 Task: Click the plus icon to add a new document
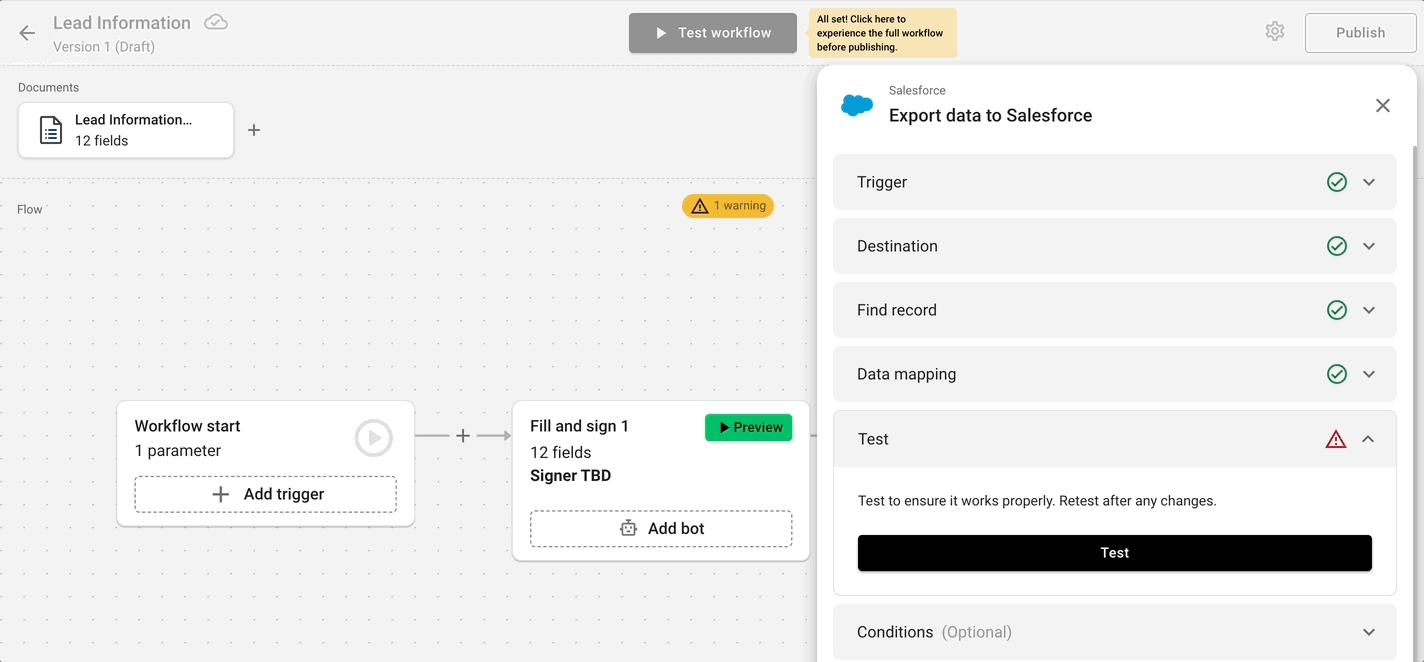coord(254,130)
